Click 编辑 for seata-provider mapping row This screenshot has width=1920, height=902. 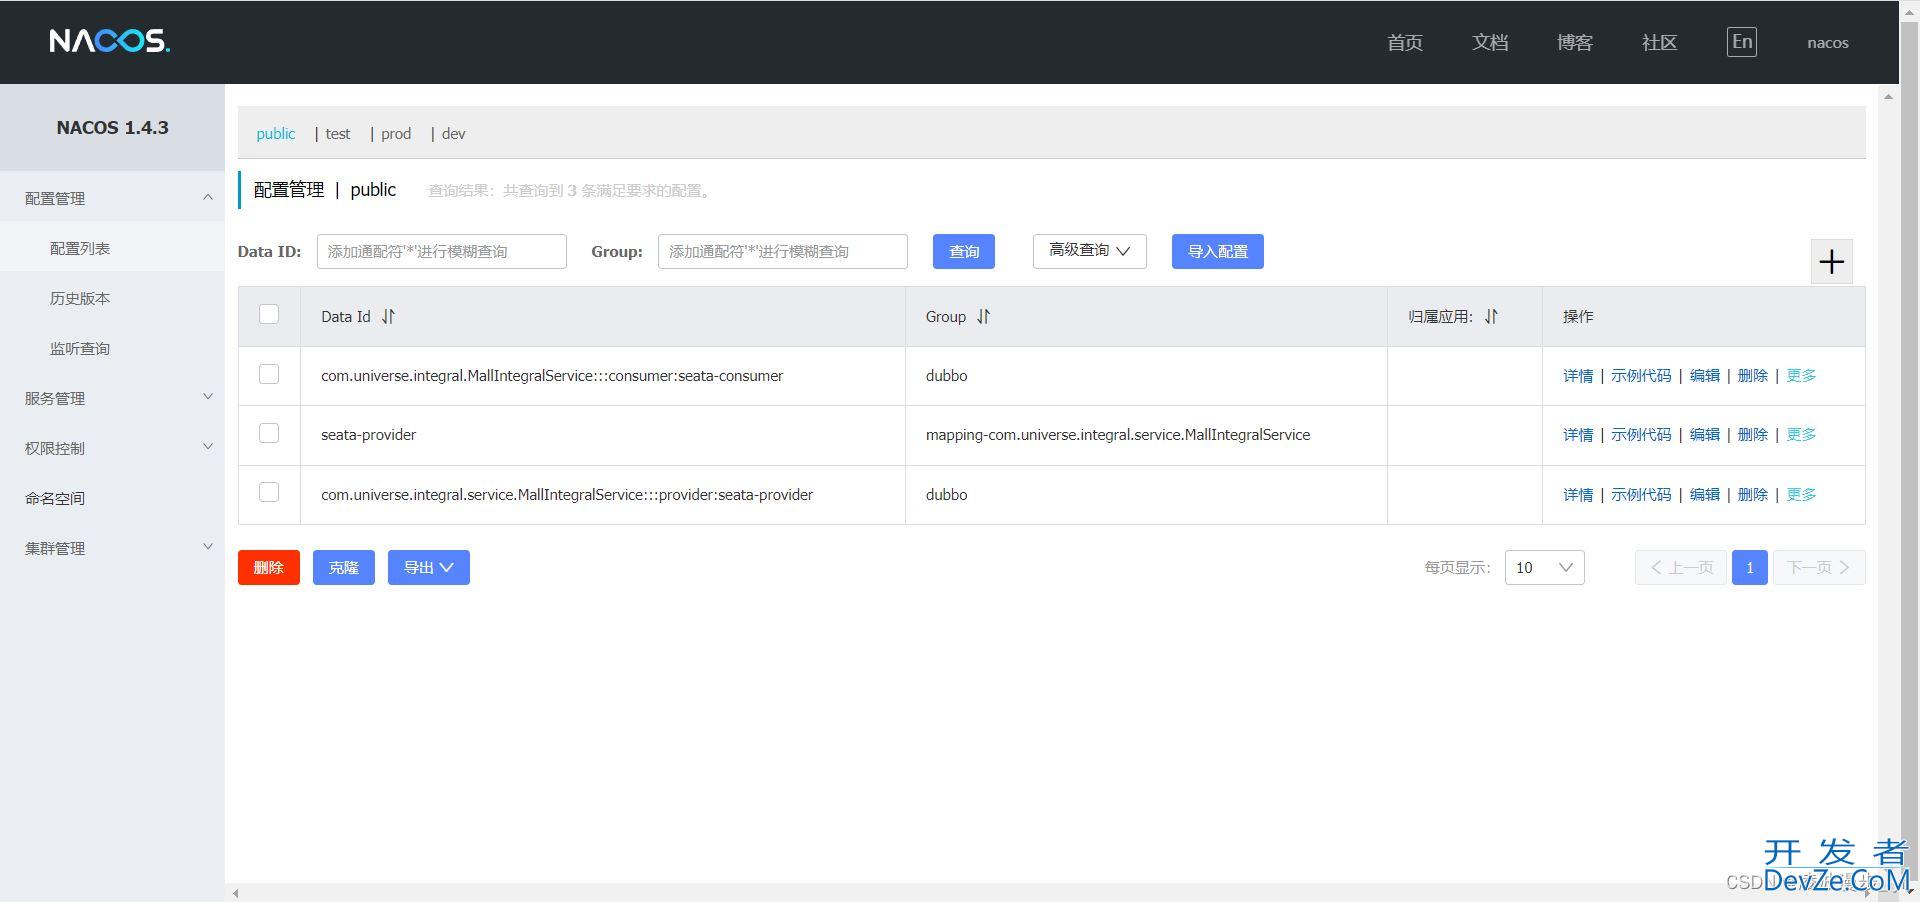(x=1705, y=435)
